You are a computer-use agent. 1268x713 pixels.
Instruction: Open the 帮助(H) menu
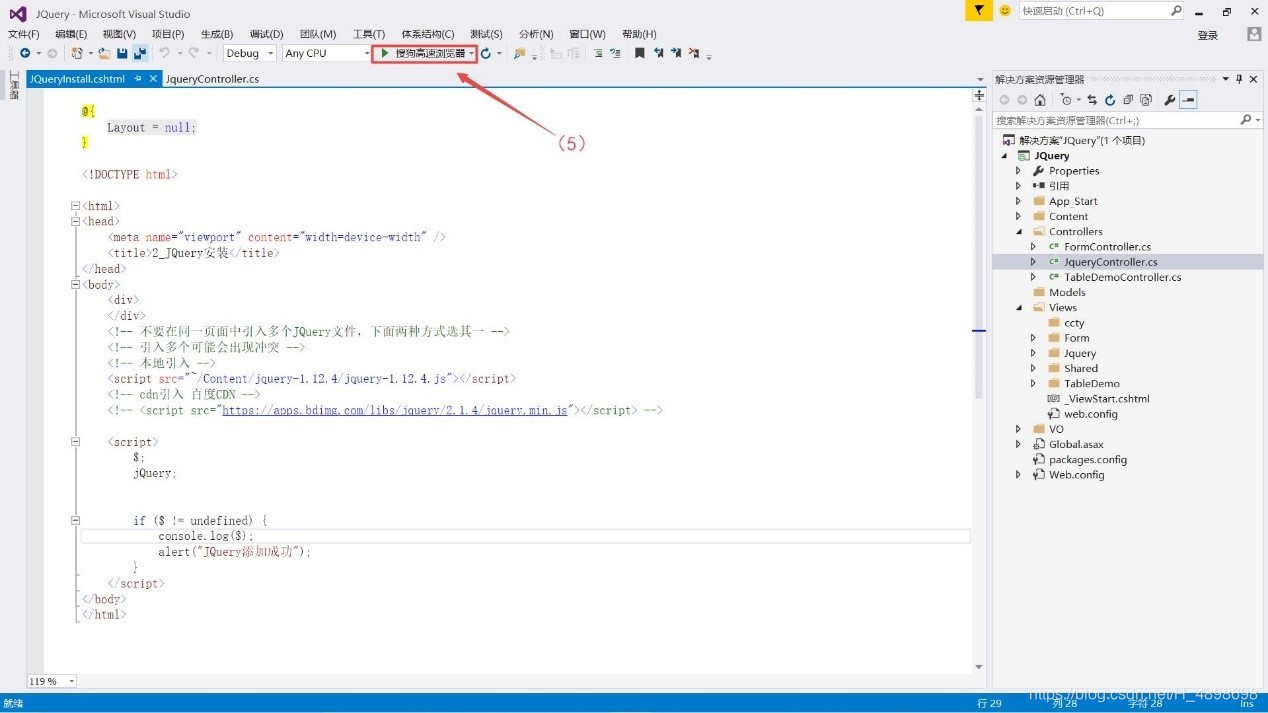pyautogui.click(x=639, y=34)
